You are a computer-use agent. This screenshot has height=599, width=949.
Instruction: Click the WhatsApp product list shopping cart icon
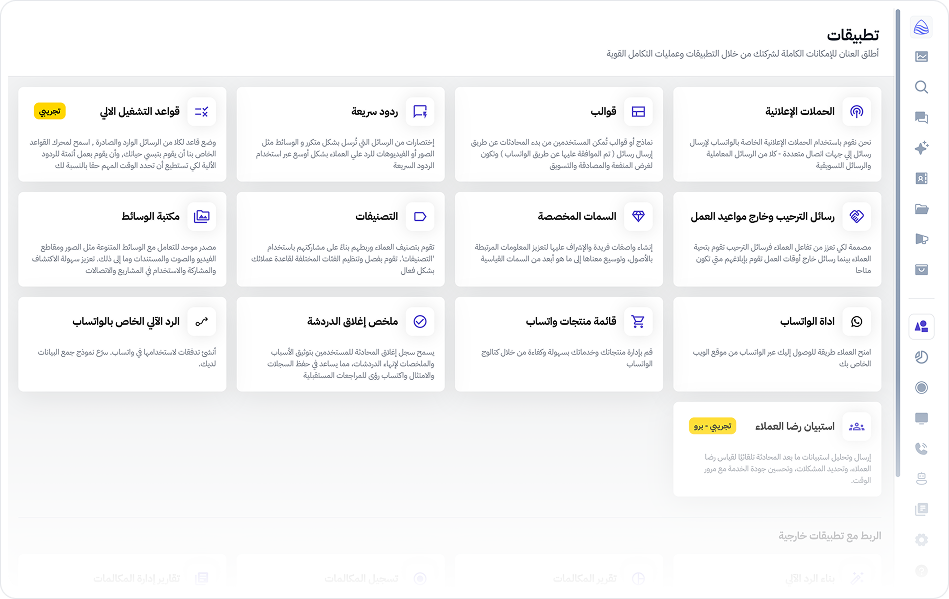pos(638,321)
